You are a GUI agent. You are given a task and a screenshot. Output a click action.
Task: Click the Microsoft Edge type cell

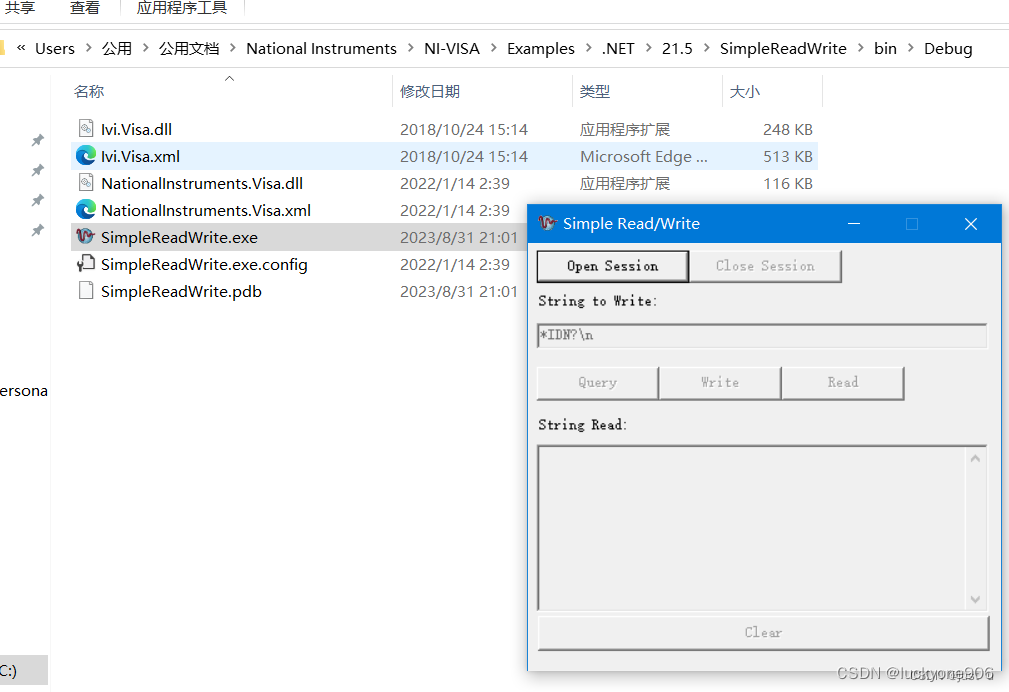point(643,156)
